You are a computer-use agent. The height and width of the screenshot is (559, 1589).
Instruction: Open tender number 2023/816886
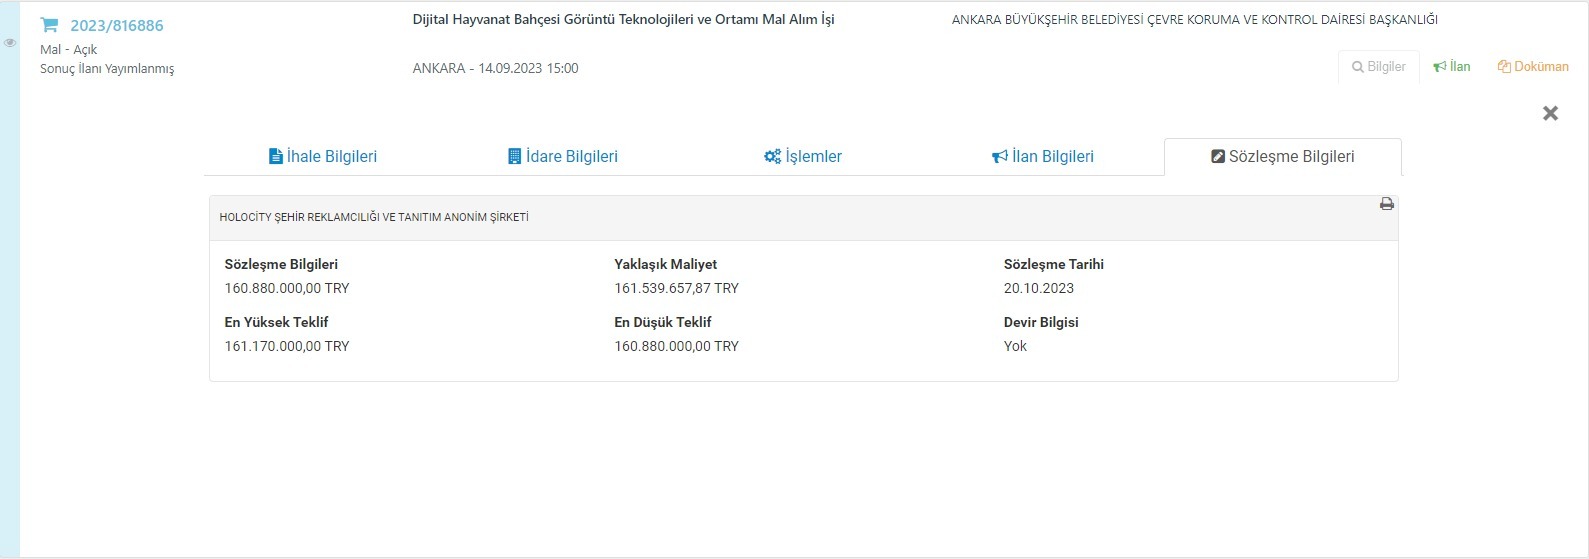coord(116,26)
